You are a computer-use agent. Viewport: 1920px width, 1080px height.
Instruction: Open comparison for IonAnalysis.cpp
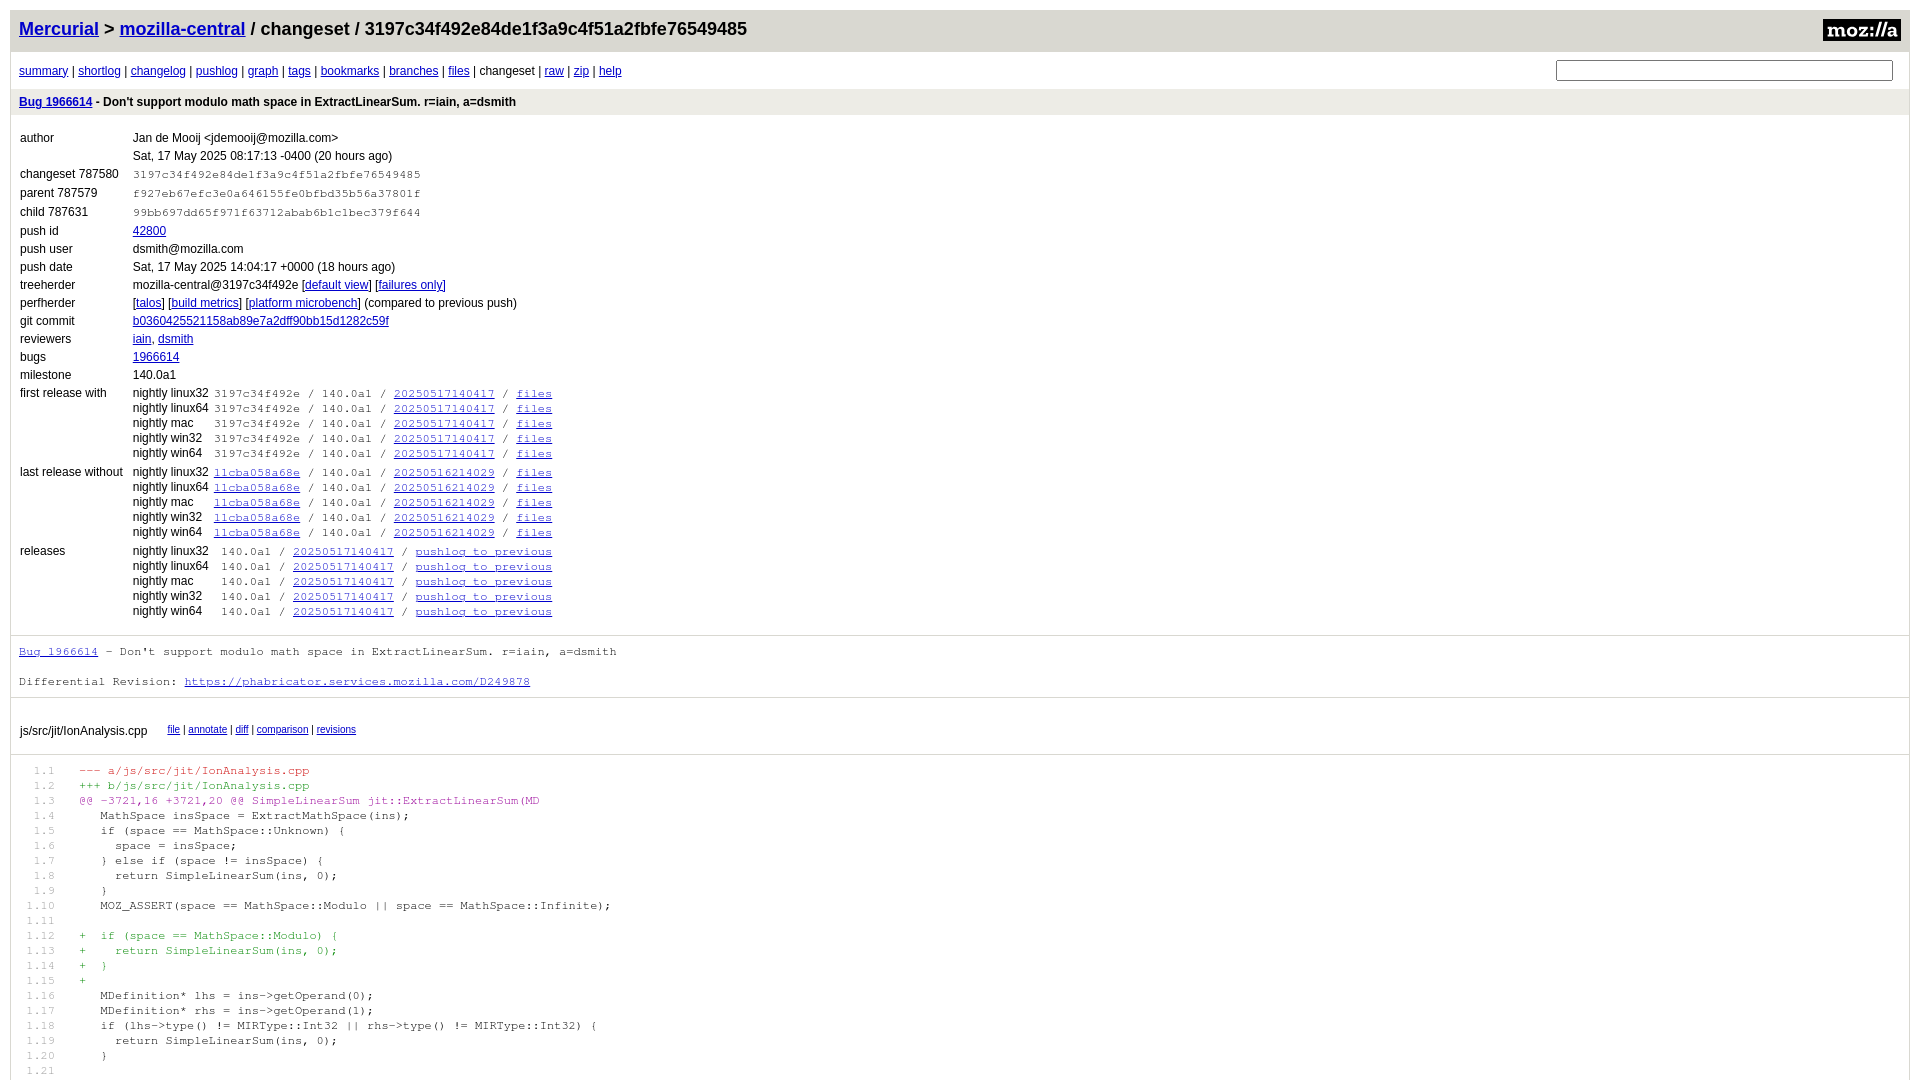click(283, 730)
